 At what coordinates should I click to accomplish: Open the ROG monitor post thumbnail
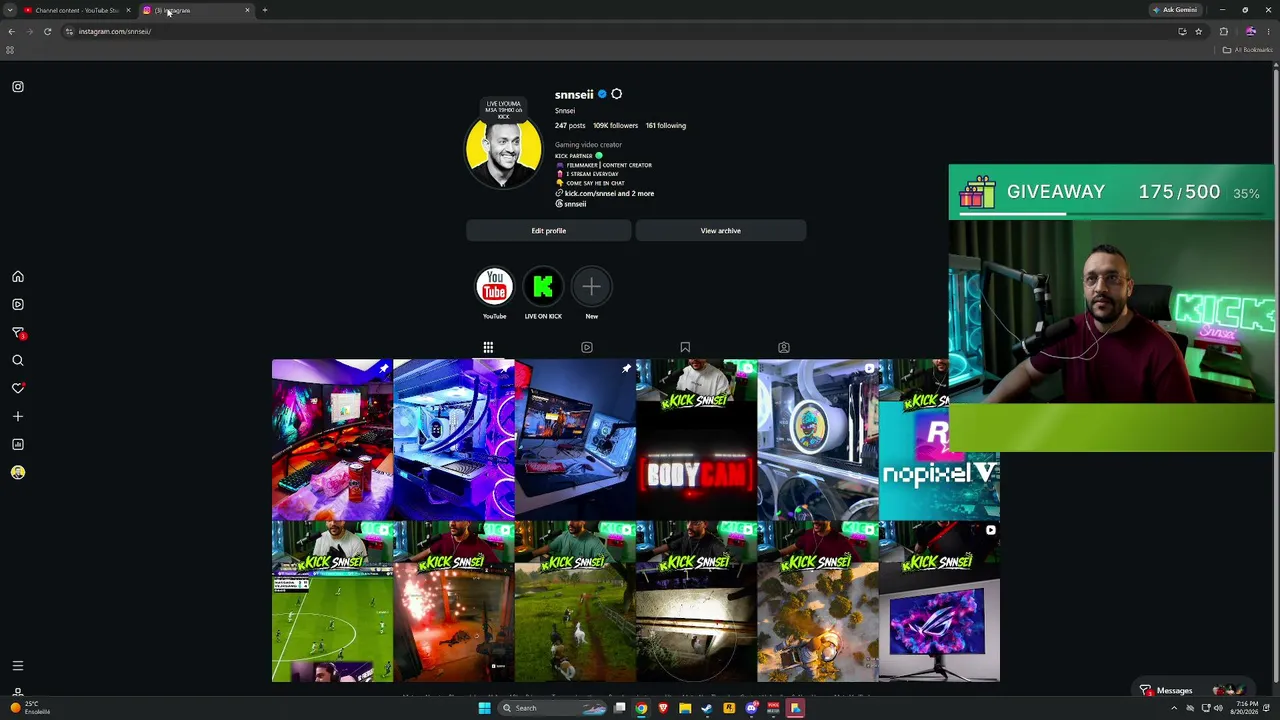tap(939, 602)
